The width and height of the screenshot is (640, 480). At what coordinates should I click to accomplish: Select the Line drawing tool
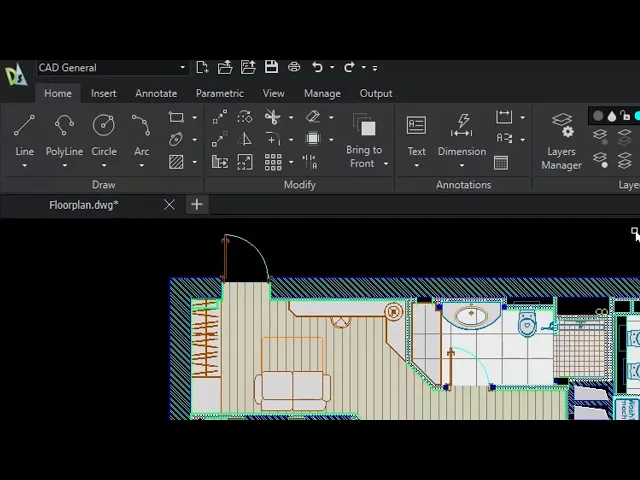coord(24,125)
